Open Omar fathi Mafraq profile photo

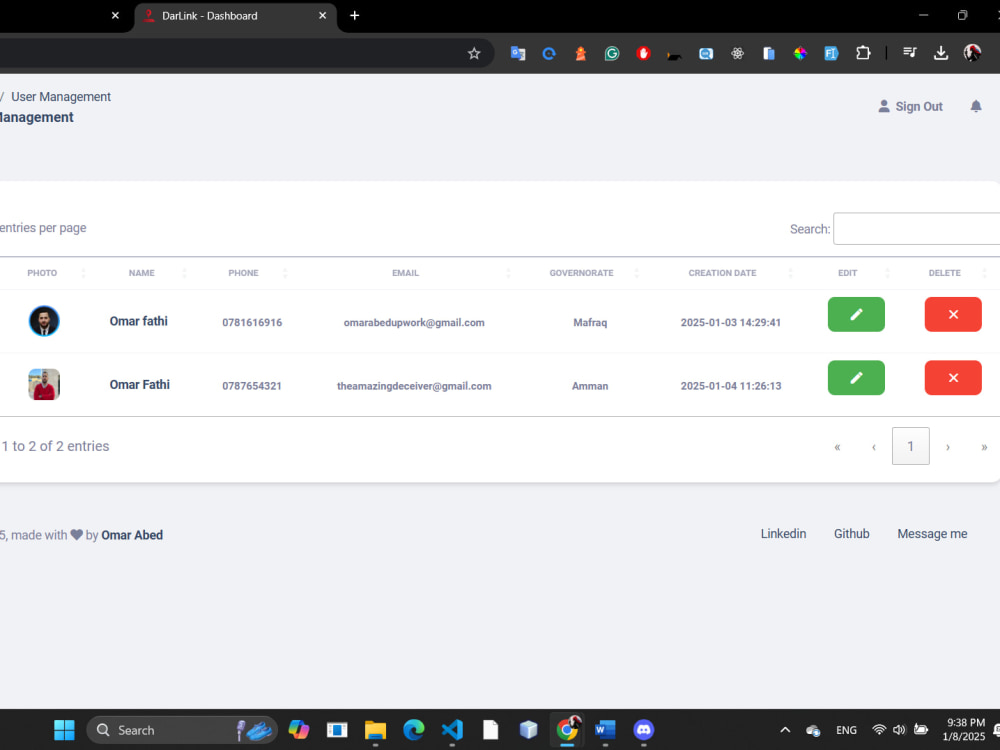tap(44, 321)
